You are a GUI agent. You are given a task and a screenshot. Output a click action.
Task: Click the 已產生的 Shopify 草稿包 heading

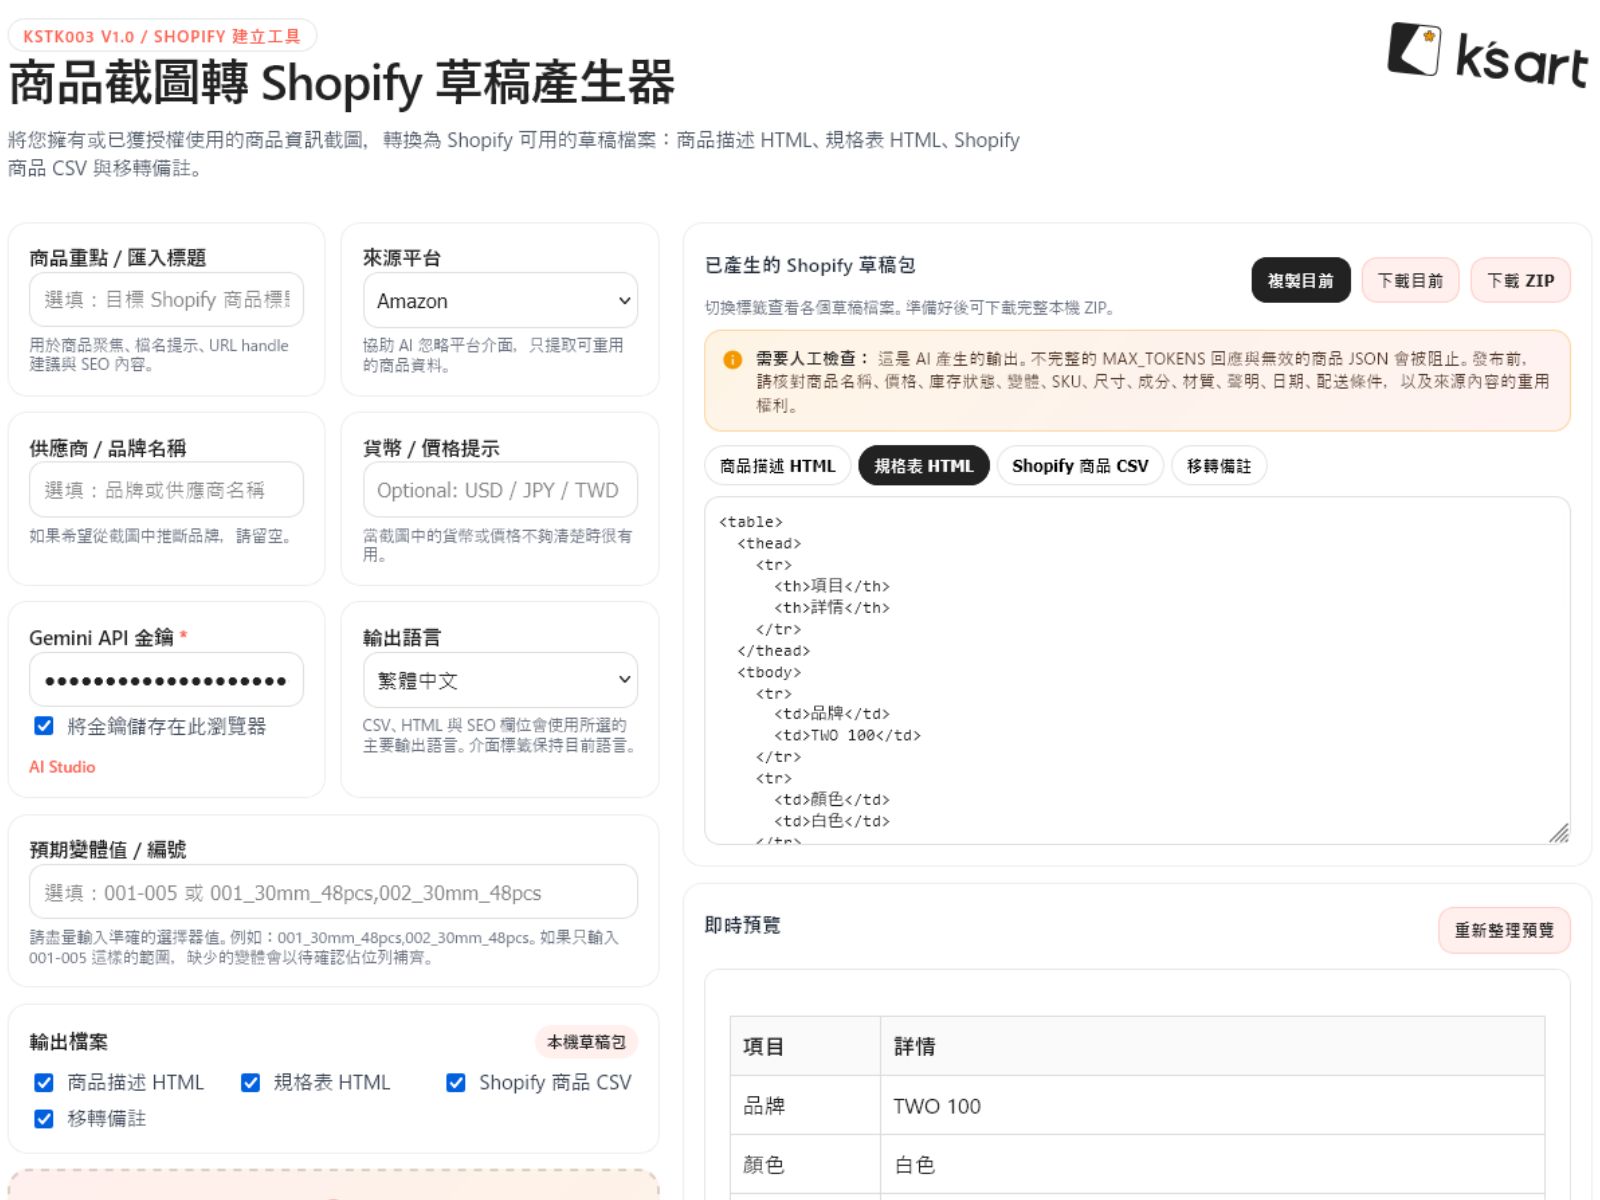(x=810, y=265)
